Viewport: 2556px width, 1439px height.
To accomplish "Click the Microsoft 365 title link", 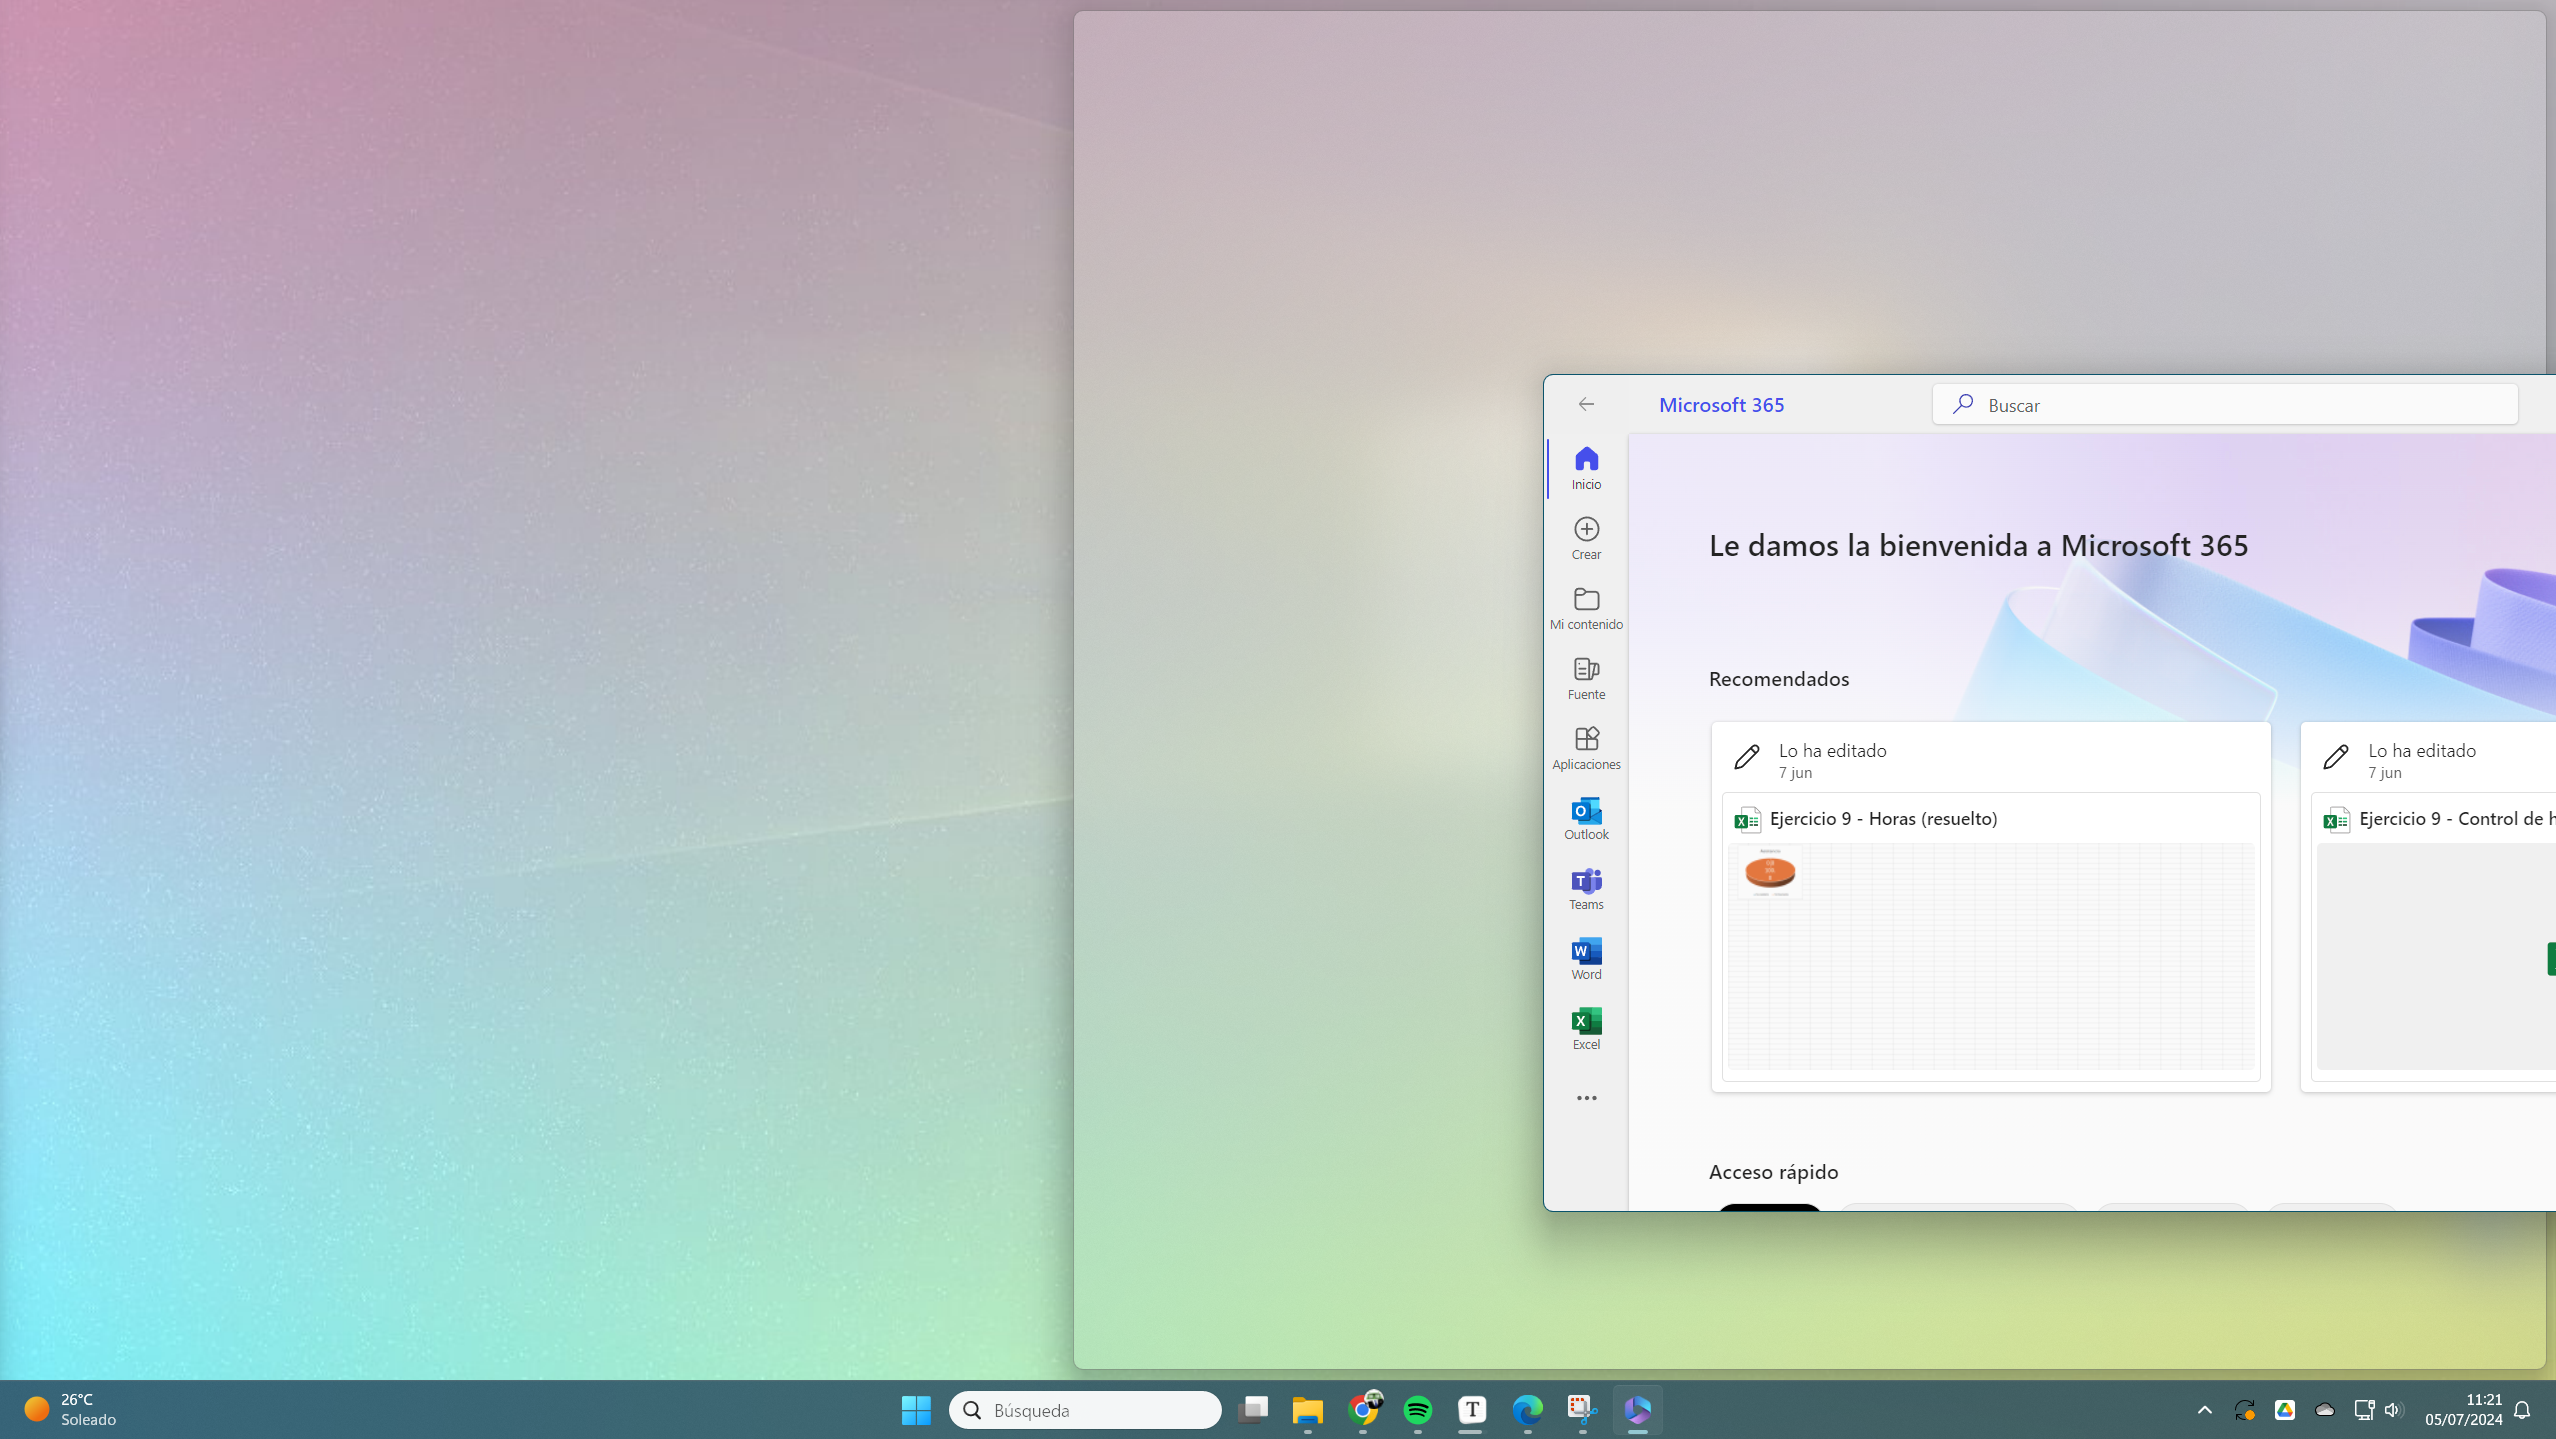I will tap(1721, 404).
